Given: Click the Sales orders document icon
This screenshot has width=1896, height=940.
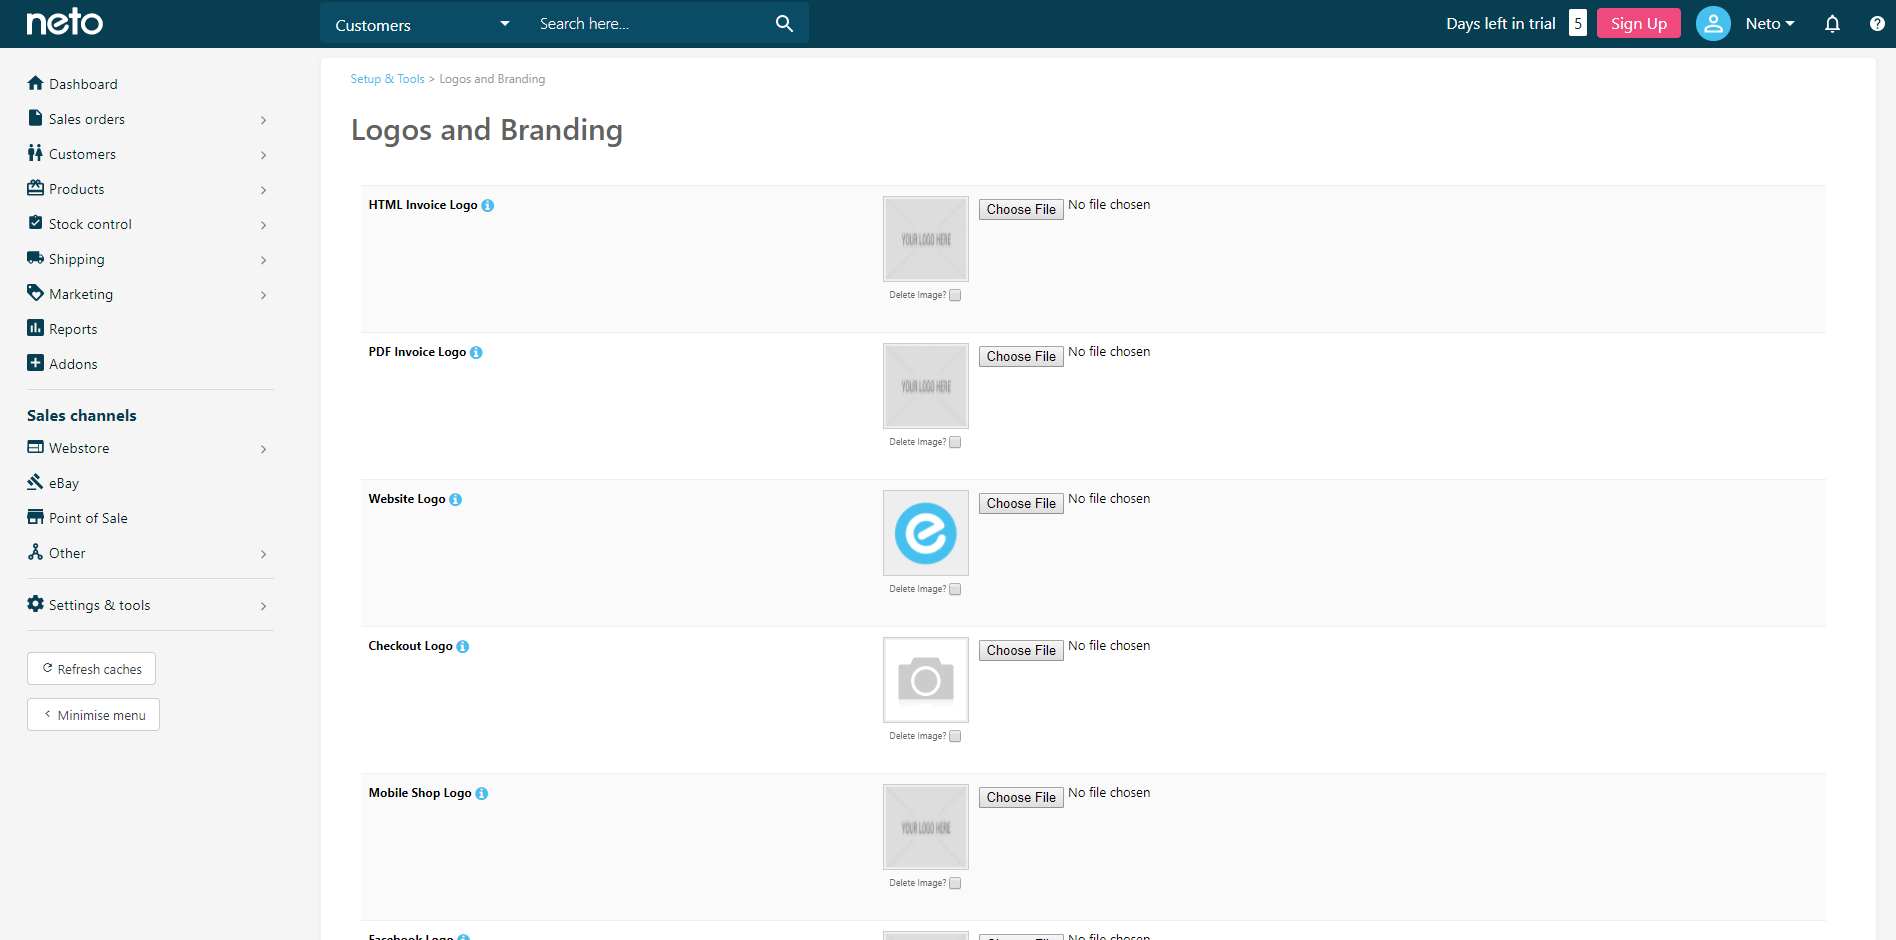Looking at the screenshot, I should click(35, 118).
